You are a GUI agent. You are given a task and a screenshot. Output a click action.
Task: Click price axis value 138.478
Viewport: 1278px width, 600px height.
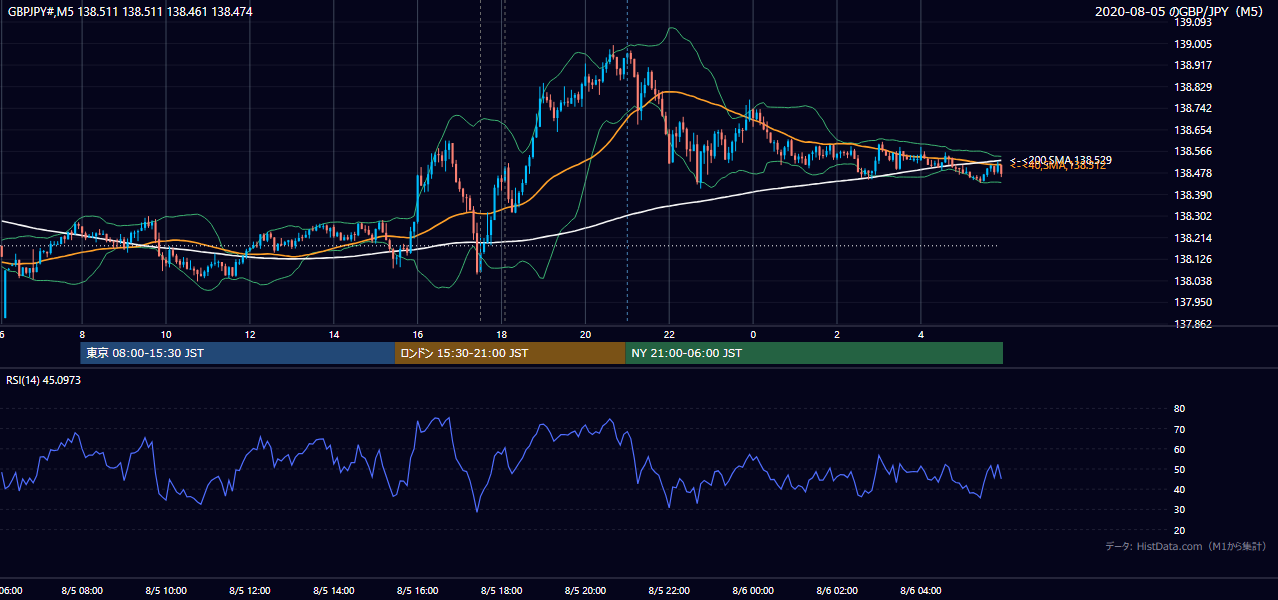pyautogui.click(x=1194, y=173)
